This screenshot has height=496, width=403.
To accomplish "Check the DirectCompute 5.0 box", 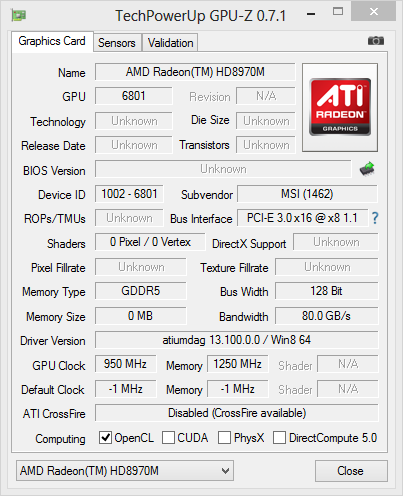I will (x=279, y=438).
